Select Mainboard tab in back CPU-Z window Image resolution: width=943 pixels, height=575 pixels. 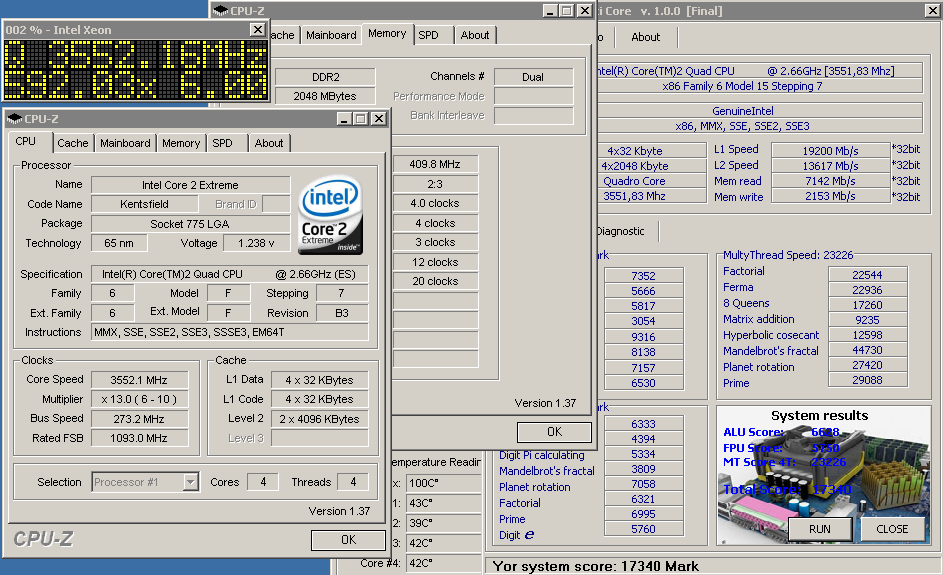(331, 35)
